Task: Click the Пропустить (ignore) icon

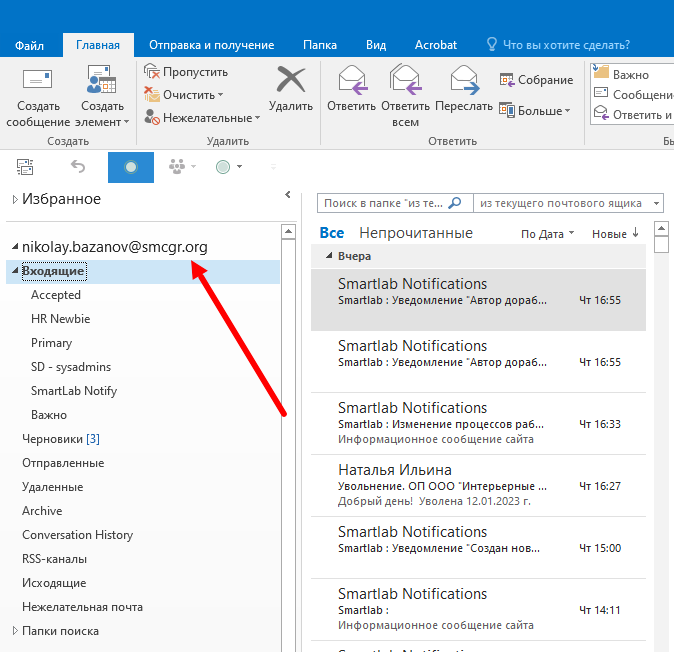Action: click(152, 72)
